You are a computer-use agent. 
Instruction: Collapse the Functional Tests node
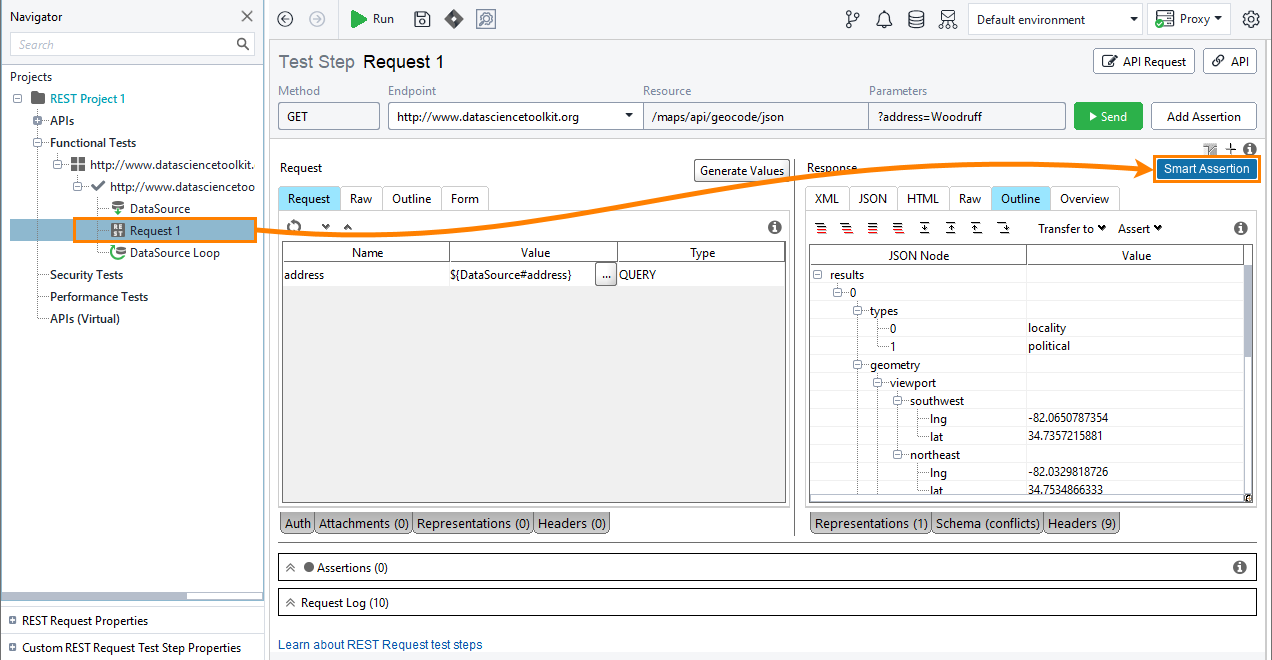point(37,142)
